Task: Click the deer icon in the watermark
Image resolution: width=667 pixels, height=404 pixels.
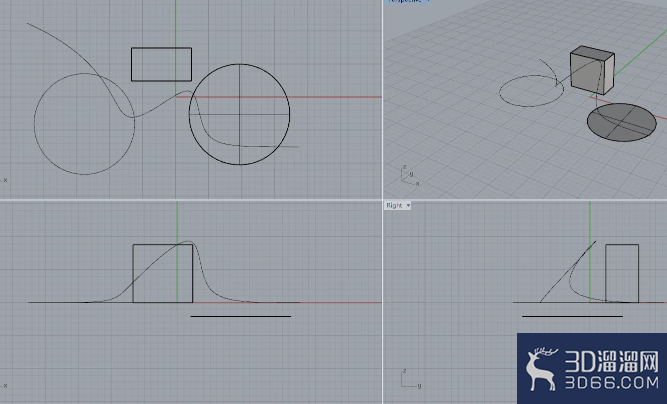Action: coord(541,369)
